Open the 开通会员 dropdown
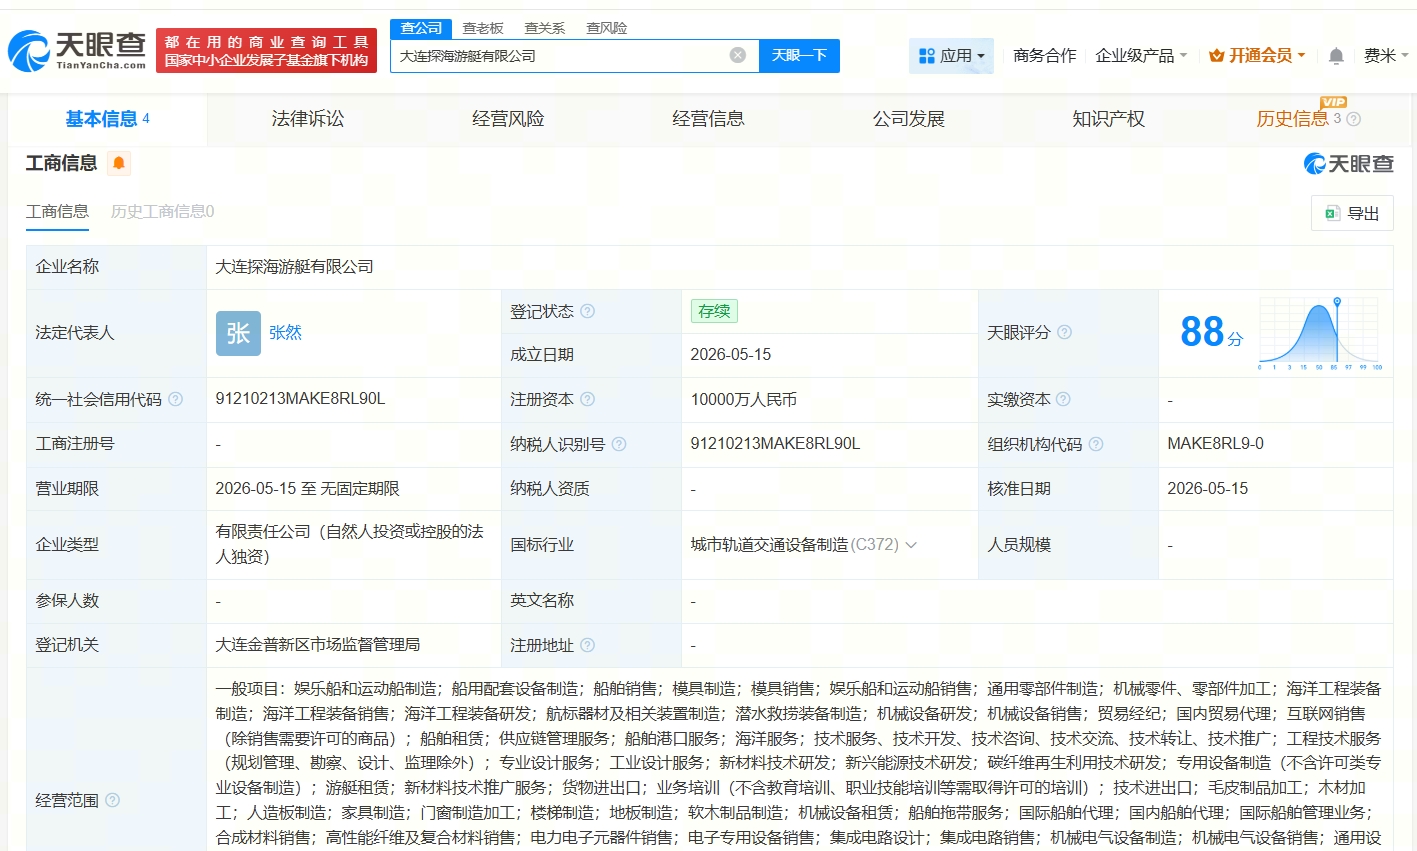The image size is (1417, 851). pyautogui.click(x=1257, y=56)
